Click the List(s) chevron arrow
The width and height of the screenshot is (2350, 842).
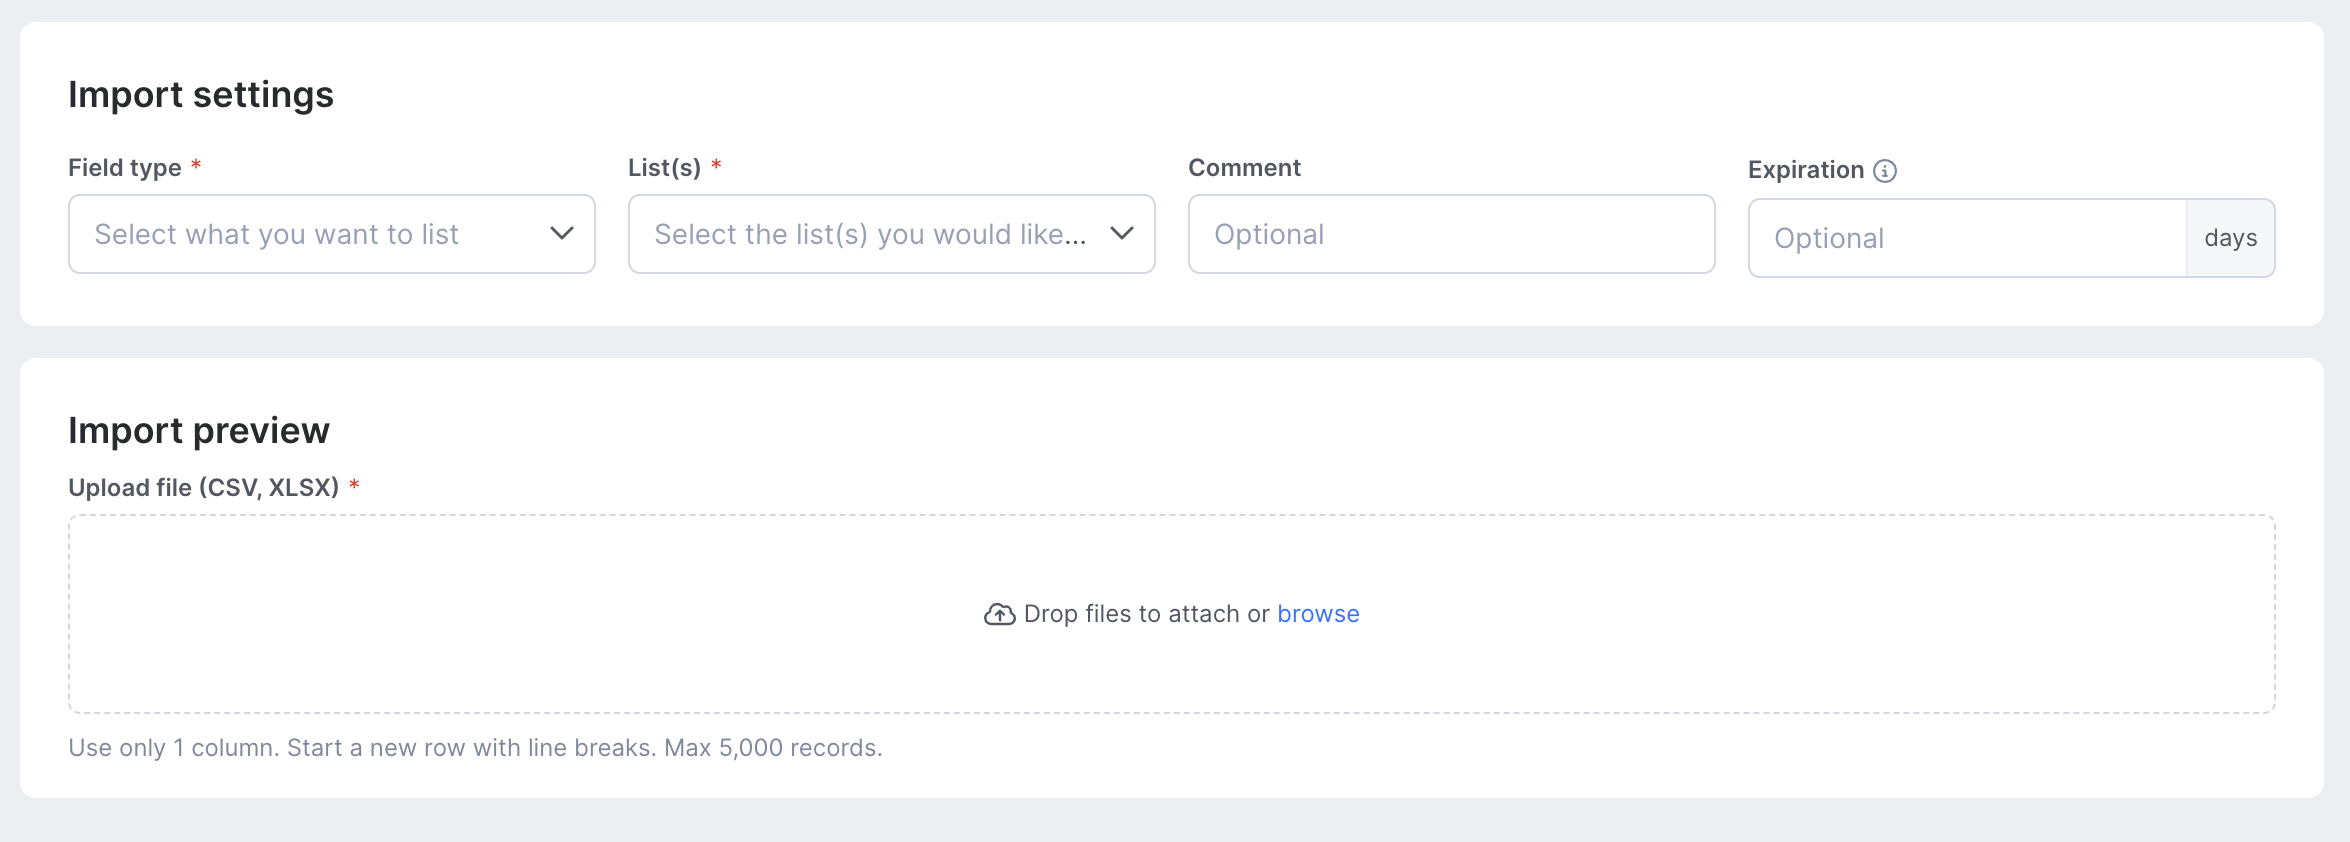[1122, 233]
